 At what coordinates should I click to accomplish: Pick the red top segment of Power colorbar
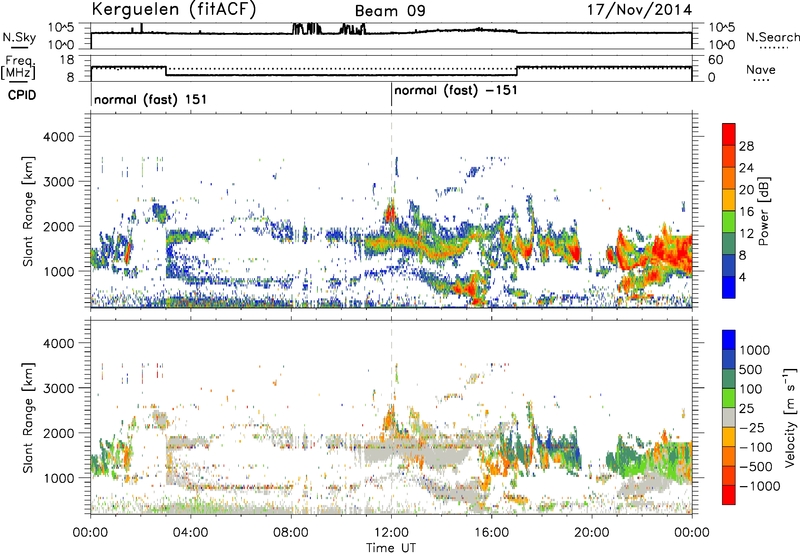click(x=729, y=134)
